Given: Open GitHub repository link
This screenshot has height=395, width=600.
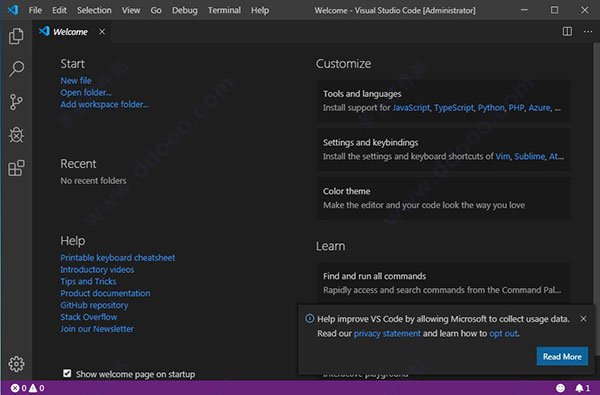Looking at the screenshot, I should point(94,305).
